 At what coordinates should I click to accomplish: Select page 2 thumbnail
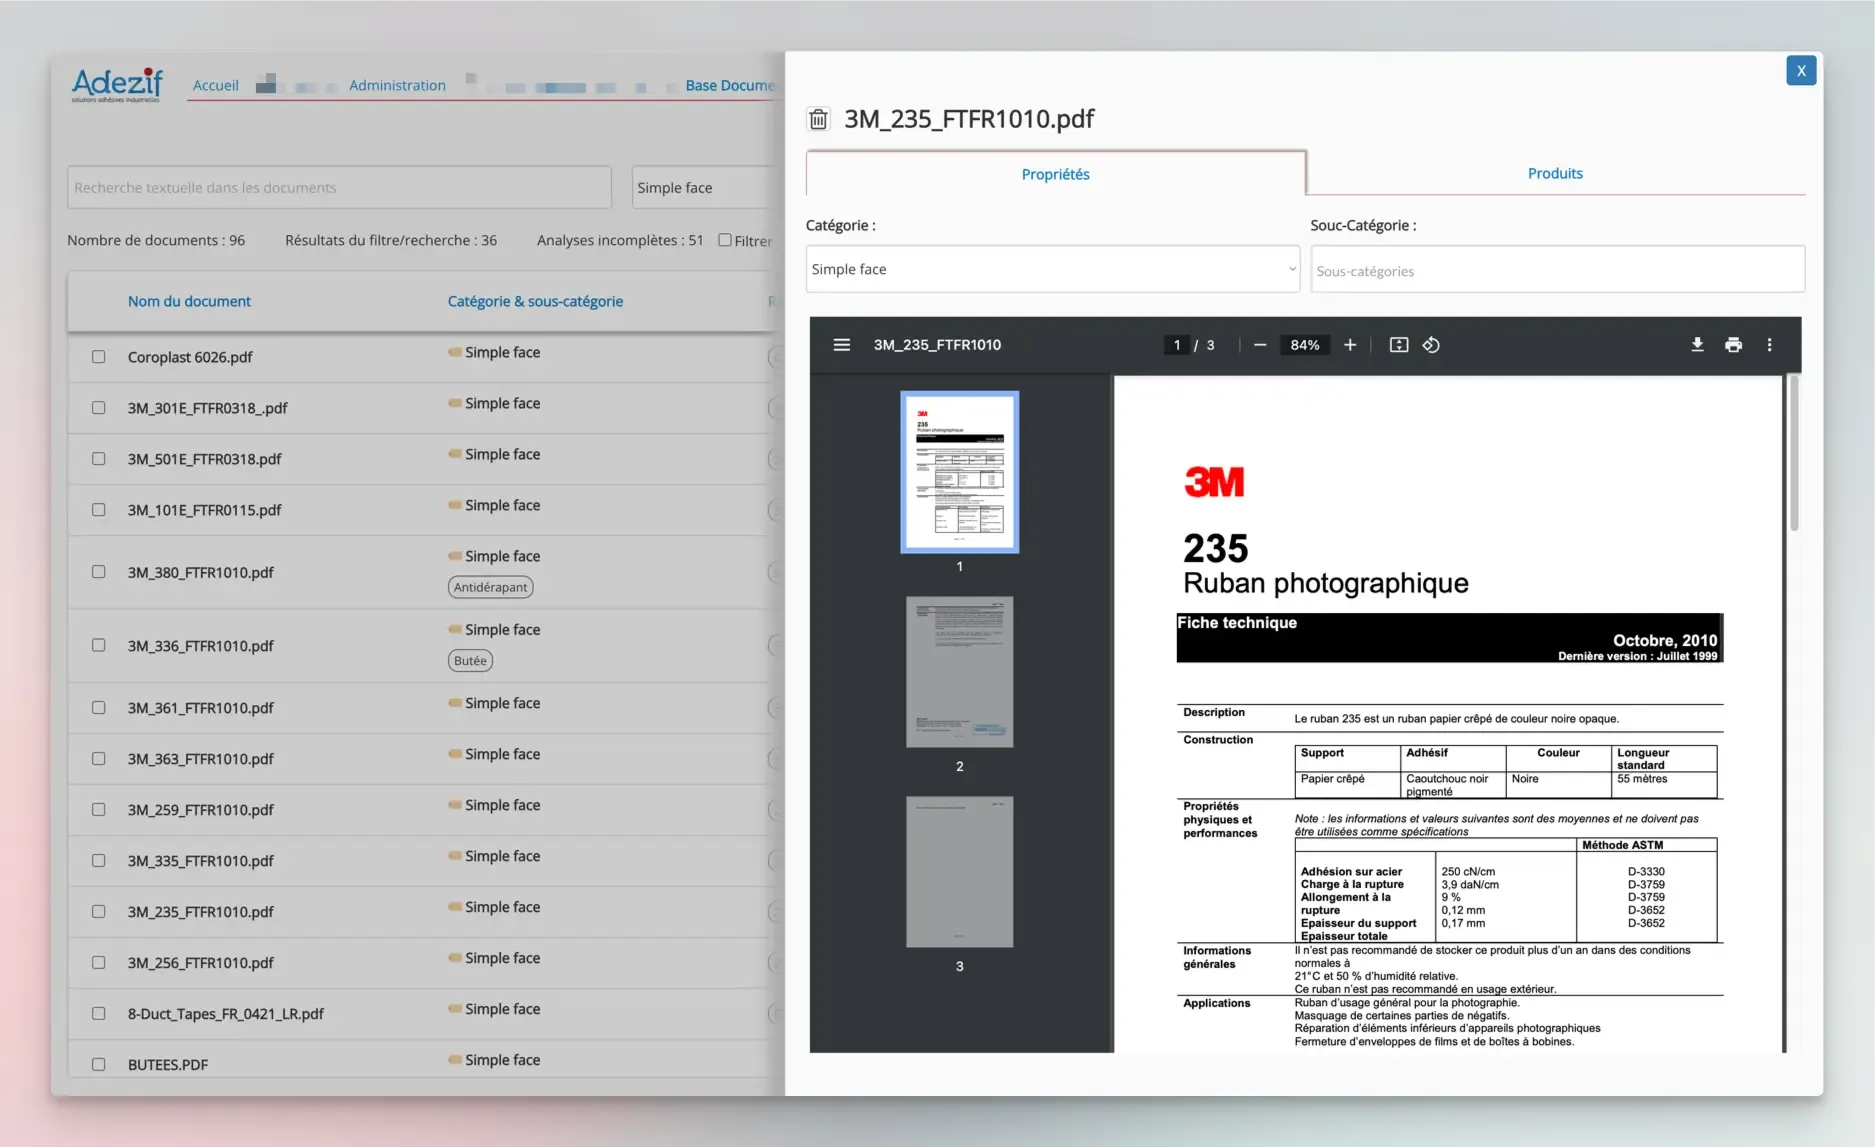[x=959, y=672]
